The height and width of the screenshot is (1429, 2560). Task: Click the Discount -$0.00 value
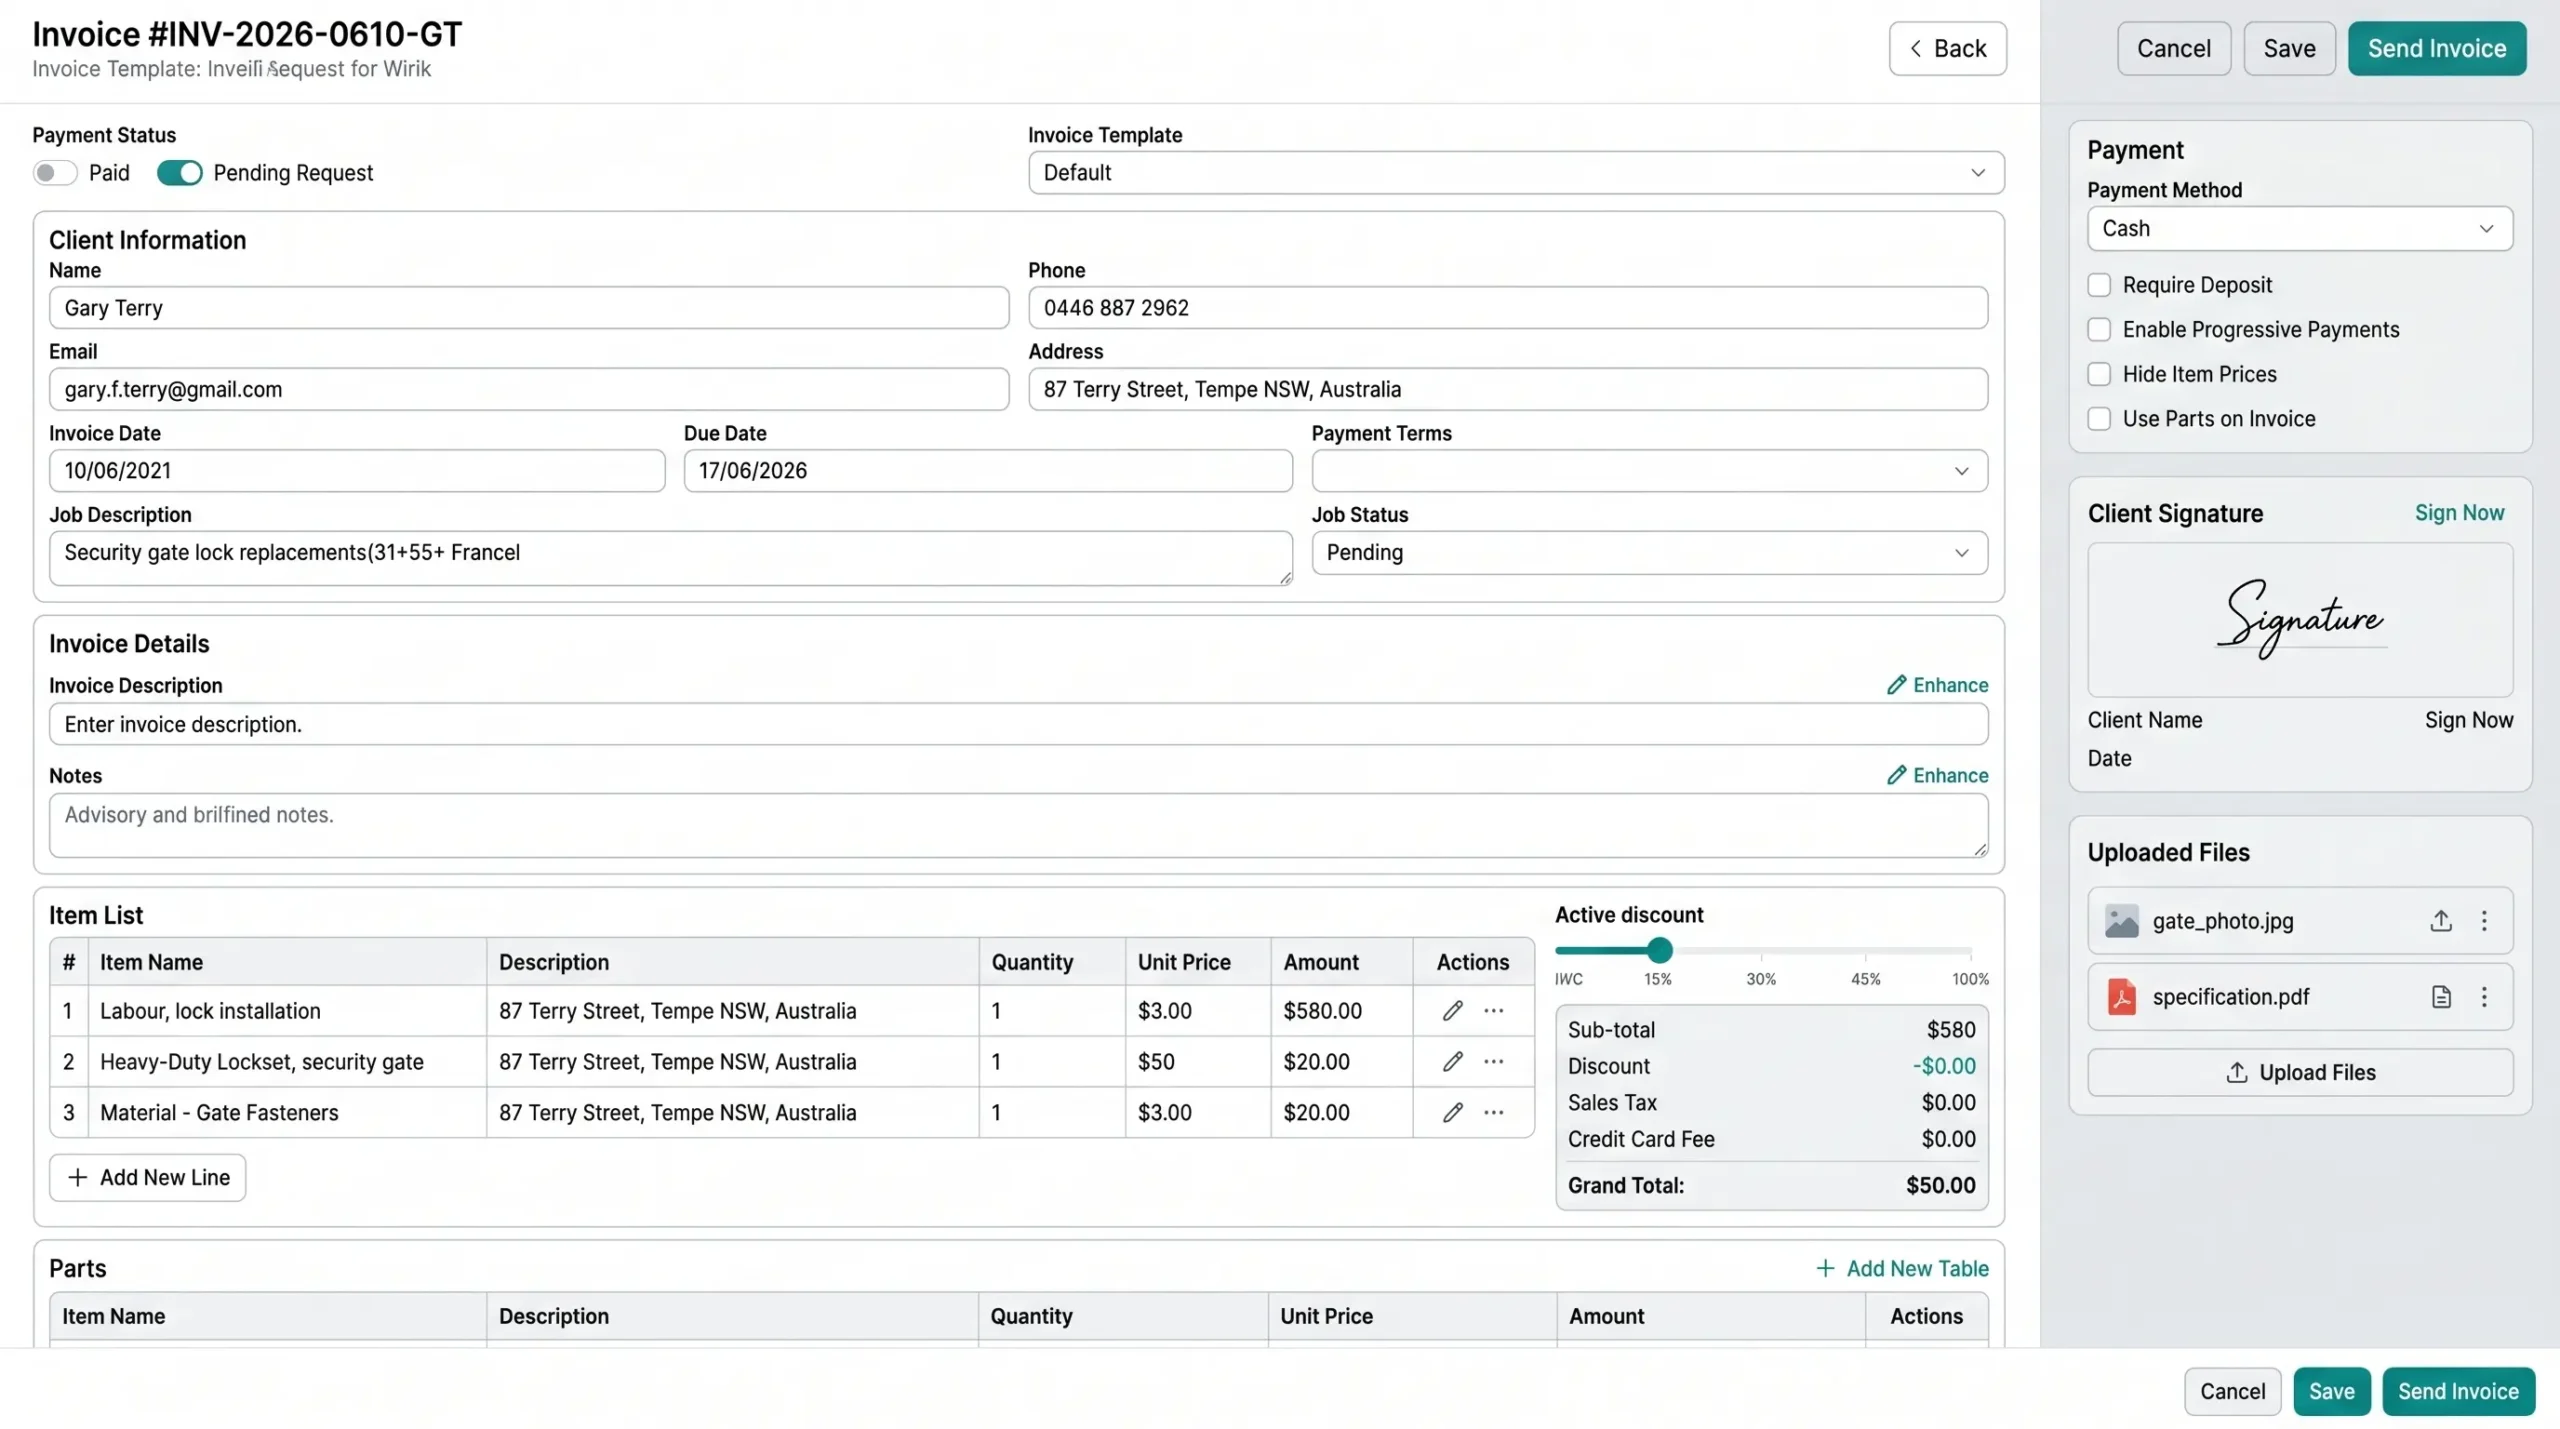(1944, 1066)
